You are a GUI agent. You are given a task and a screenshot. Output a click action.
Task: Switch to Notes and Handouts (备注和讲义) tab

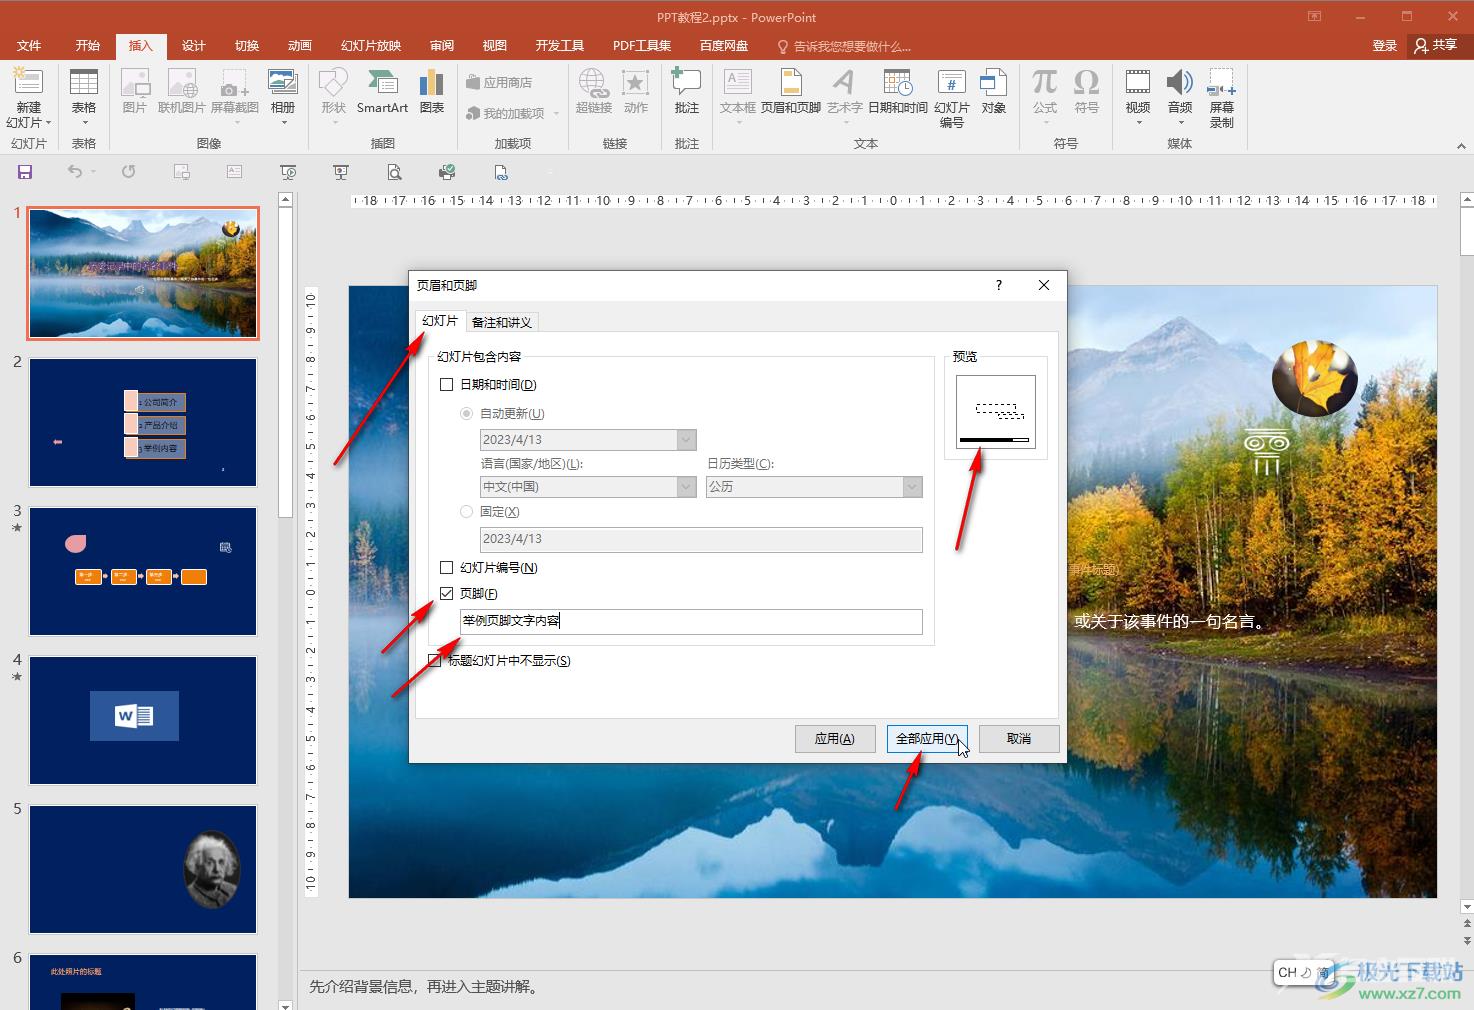tap(502, 322)
